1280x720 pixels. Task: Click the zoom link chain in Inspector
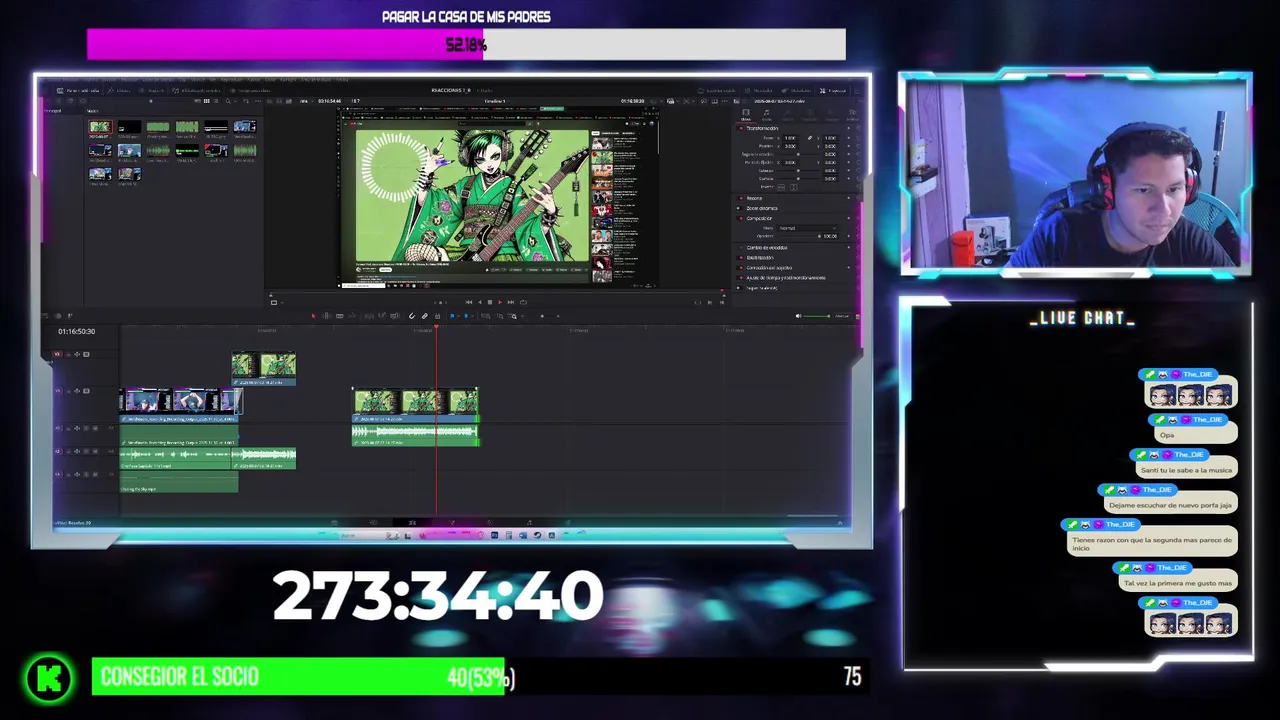tap(810, 138)
